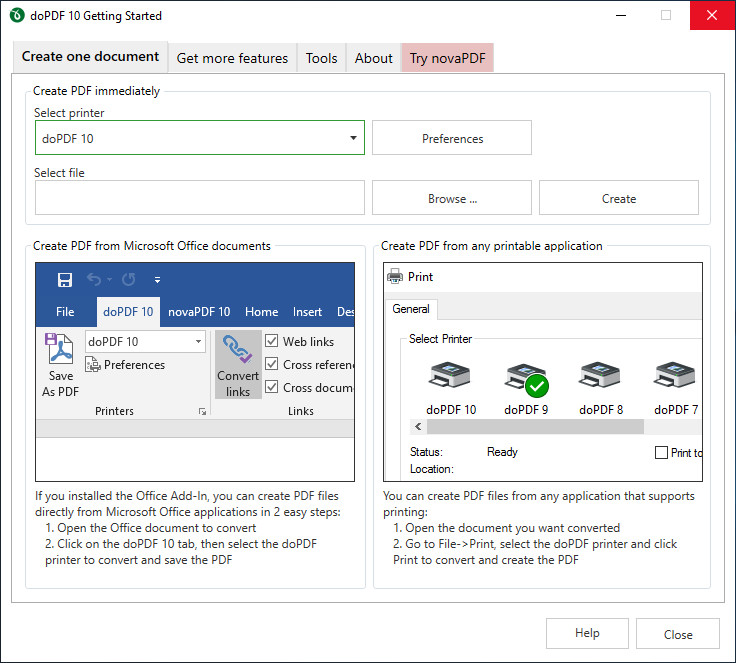
Task: Click the Save As PDF icon
Action: 59,349
